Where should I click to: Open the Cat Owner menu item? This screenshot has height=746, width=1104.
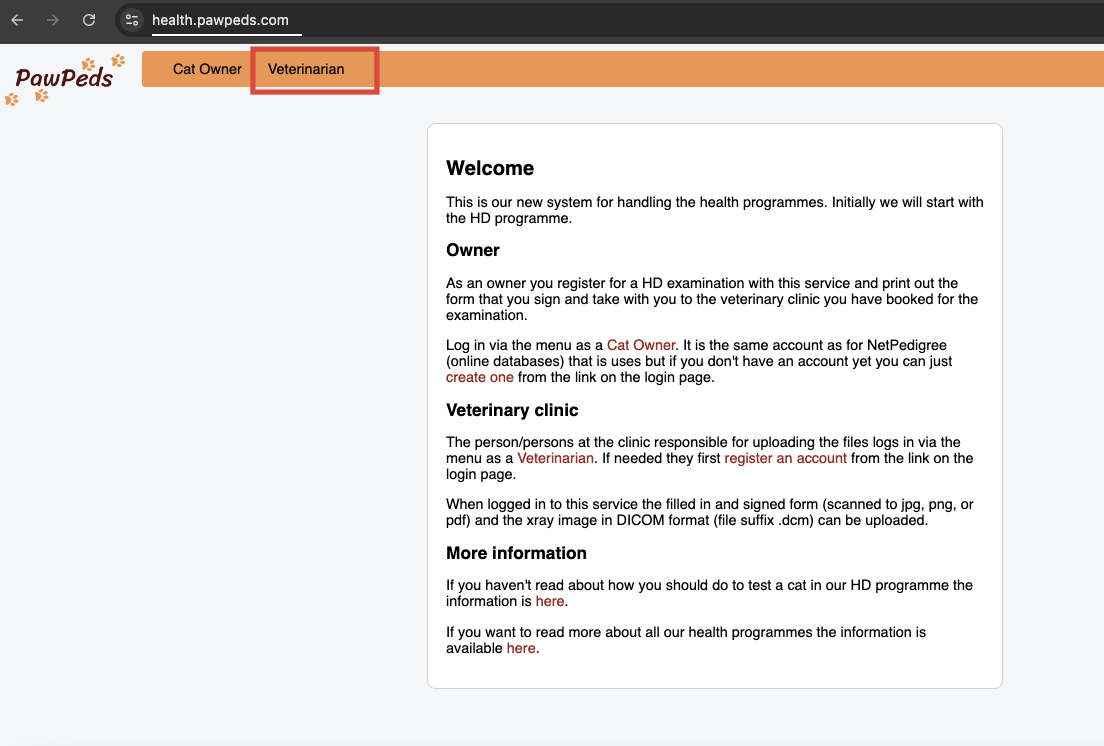coord(207,69)
